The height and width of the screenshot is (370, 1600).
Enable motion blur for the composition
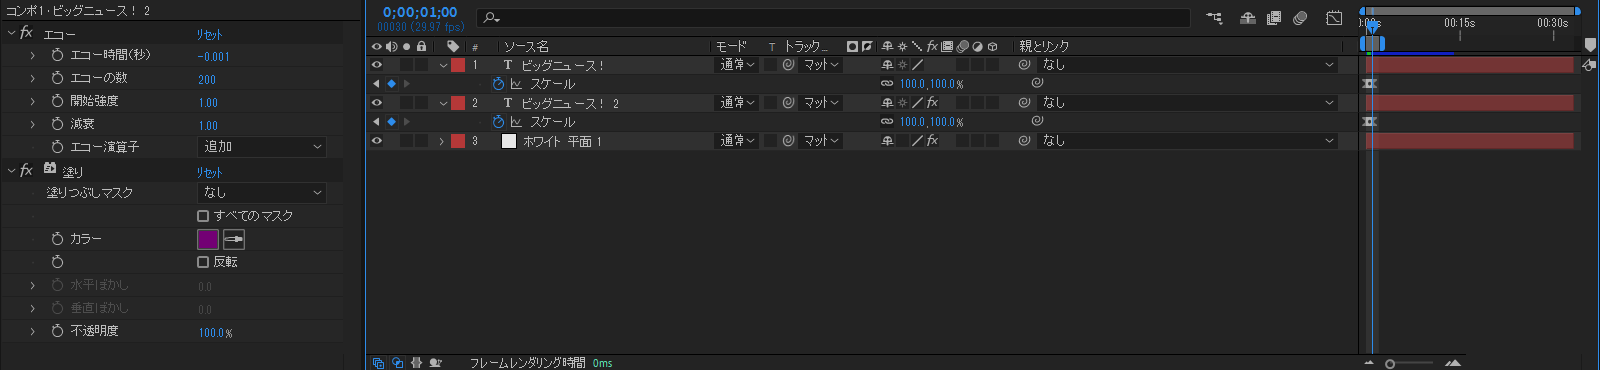coord(1300,18)
